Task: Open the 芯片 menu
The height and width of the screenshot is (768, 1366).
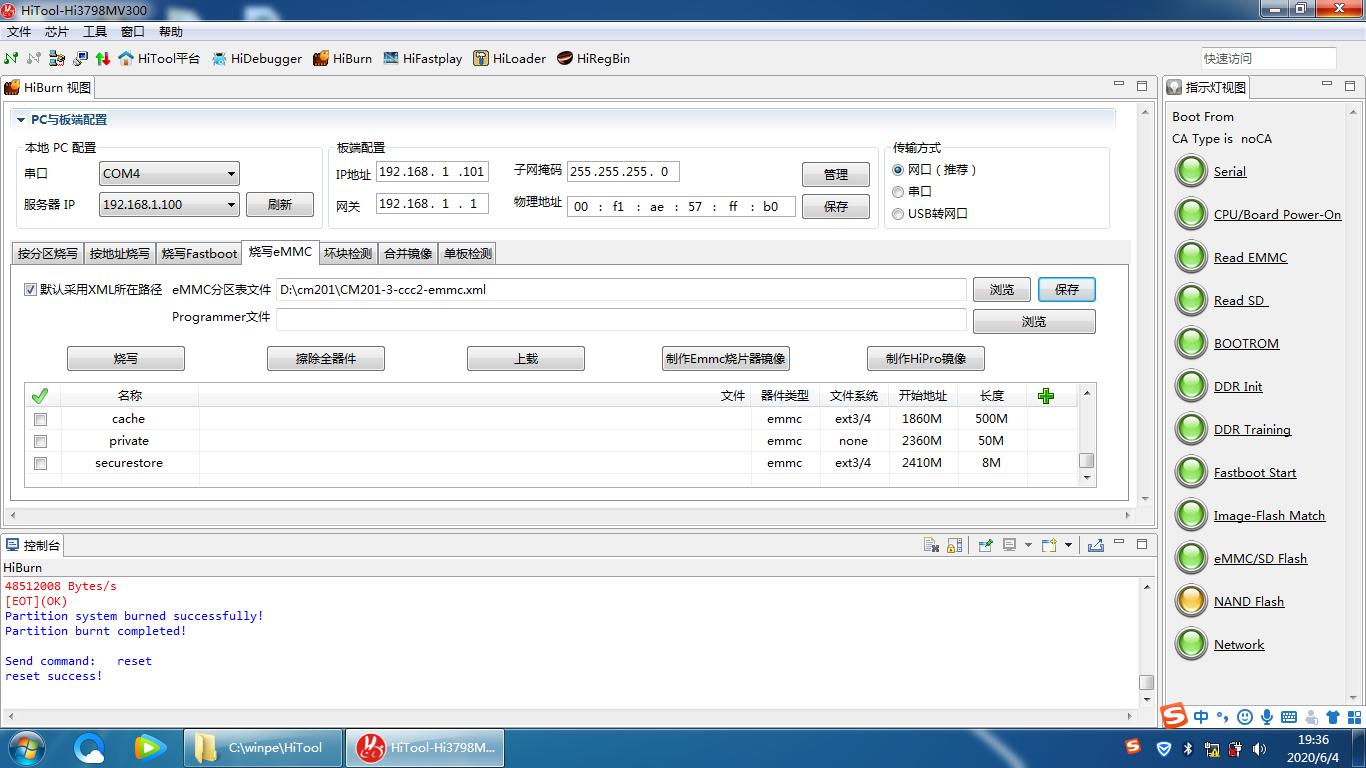Action: pos(55,31)
